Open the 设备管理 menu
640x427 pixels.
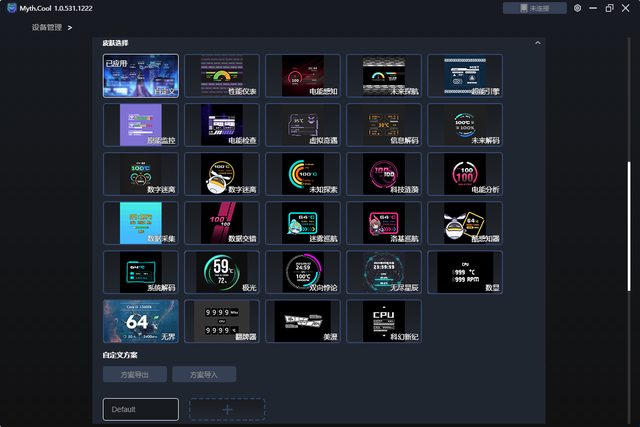coord(46,27)
